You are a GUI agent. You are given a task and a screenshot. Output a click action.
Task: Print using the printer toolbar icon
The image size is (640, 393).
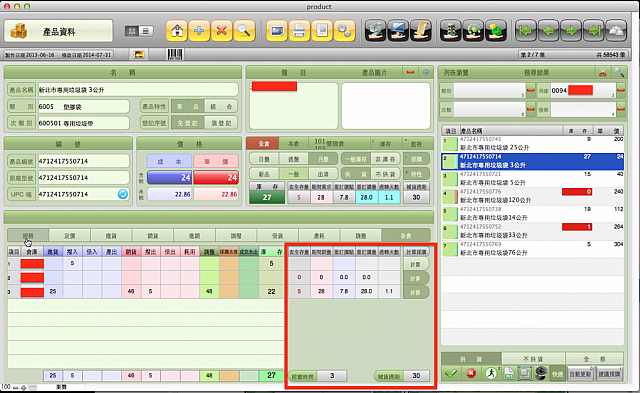299,31
